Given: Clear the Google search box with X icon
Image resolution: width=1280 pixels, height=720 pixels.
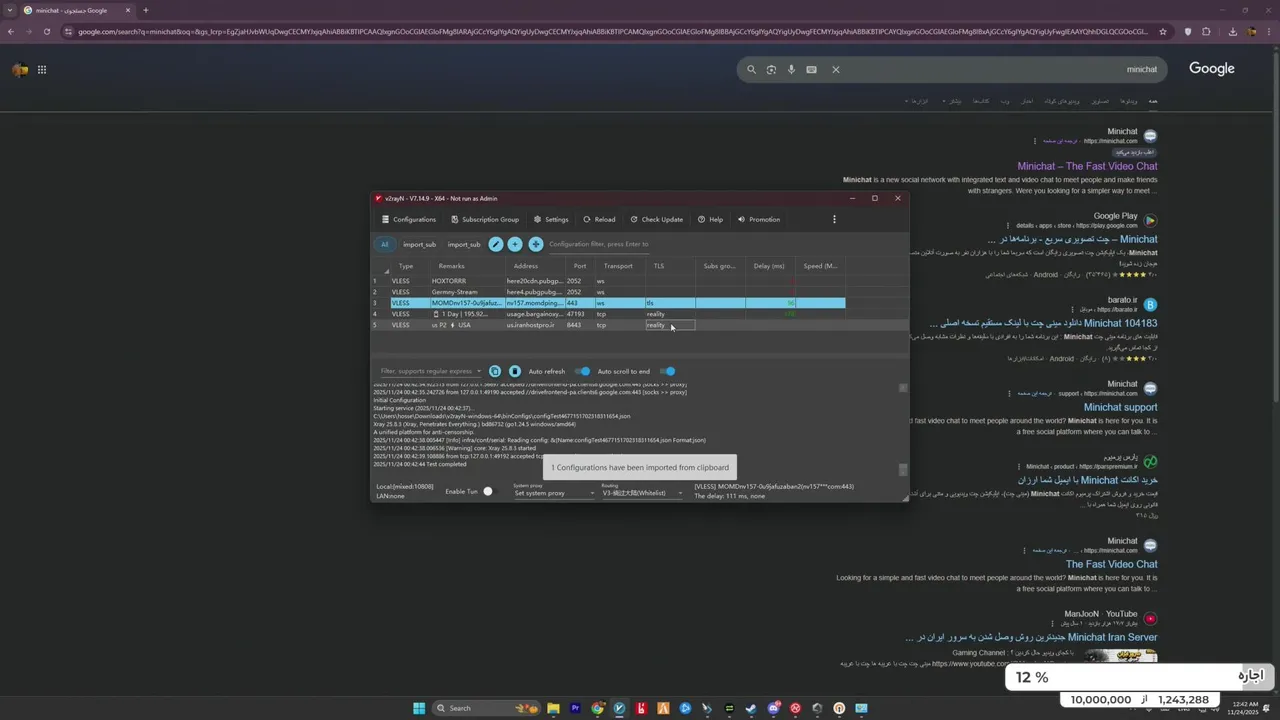Looking at the screenshot, I should coord(836,69).
